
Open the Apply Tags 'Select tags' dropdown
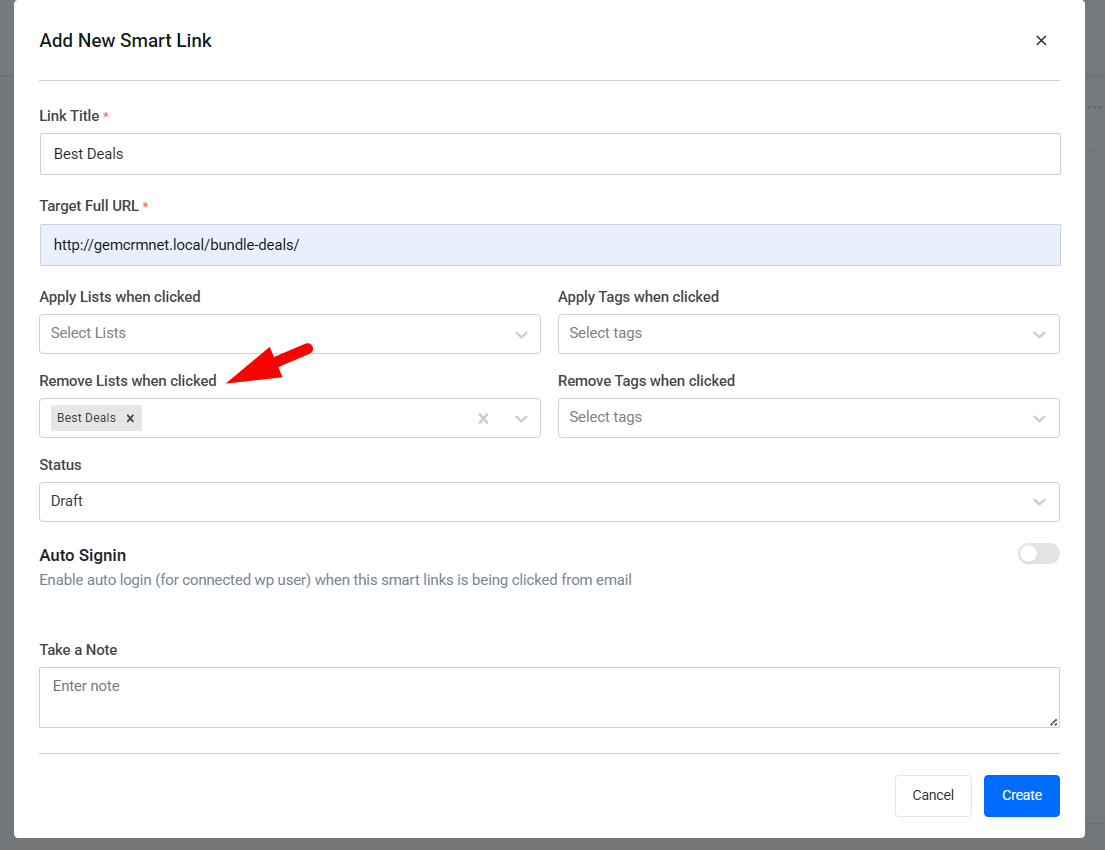pos(808,334)
